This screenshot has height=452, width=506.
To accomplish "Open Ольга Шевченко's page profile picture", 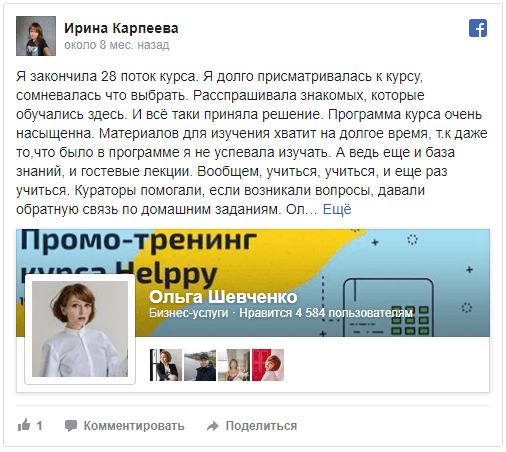I will point(80,329).
